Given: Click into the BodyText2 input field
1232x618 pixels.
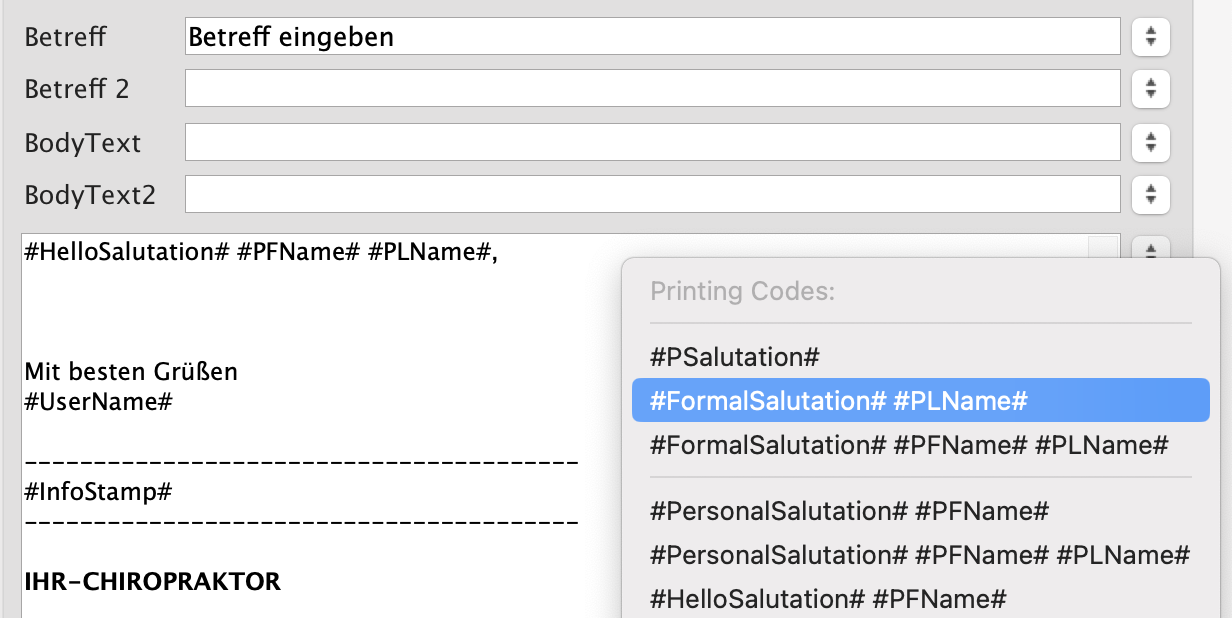Looking at the screenshot, I should coord(651,194).
